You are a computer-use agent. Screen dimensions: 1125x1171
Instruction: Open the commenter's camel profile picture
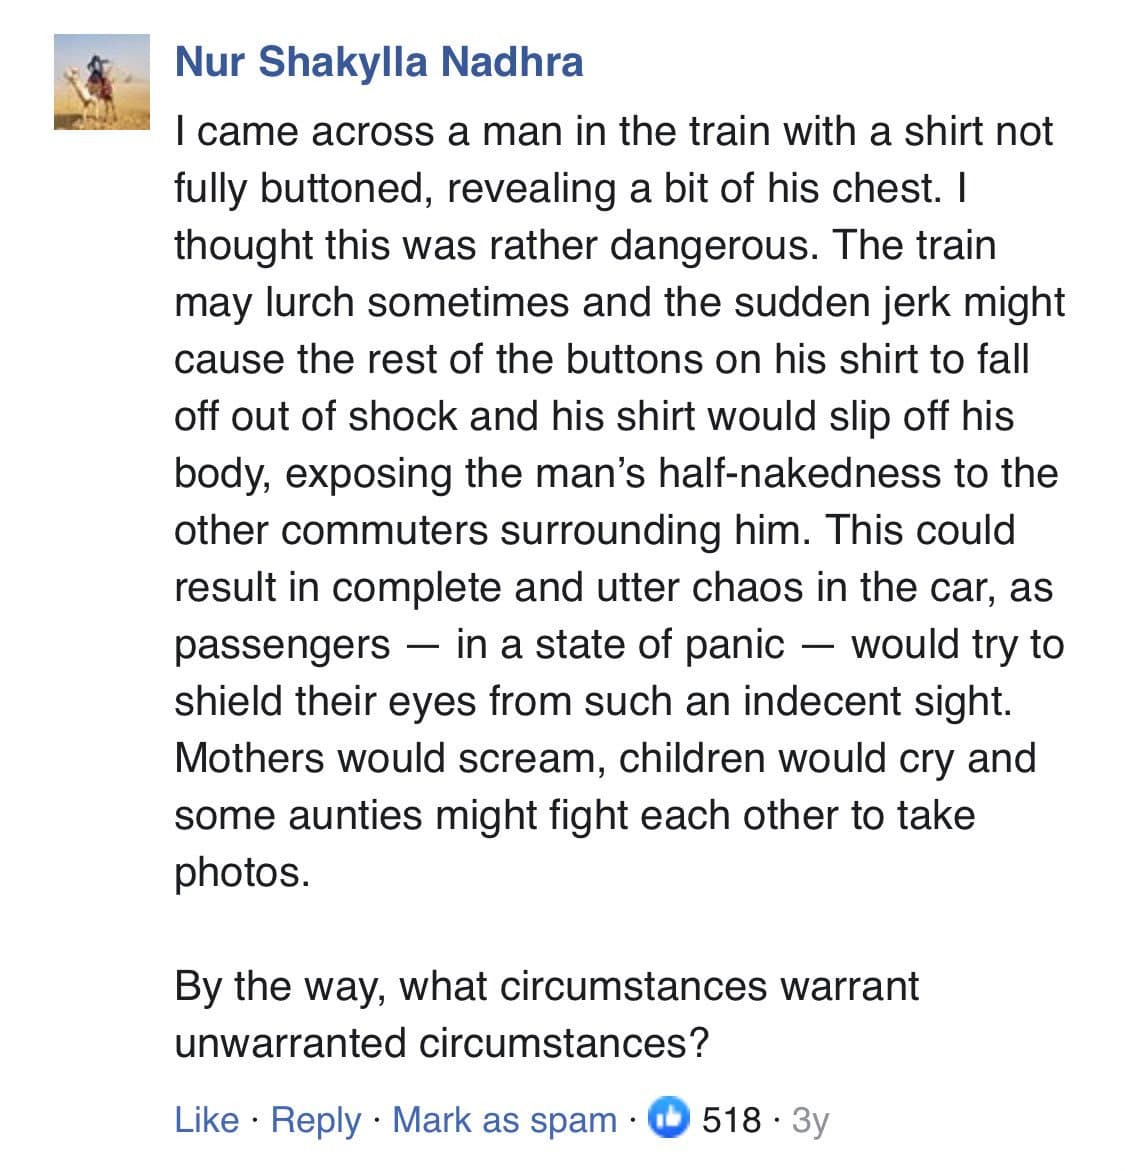pyautogui.click(x=101, y=81)
